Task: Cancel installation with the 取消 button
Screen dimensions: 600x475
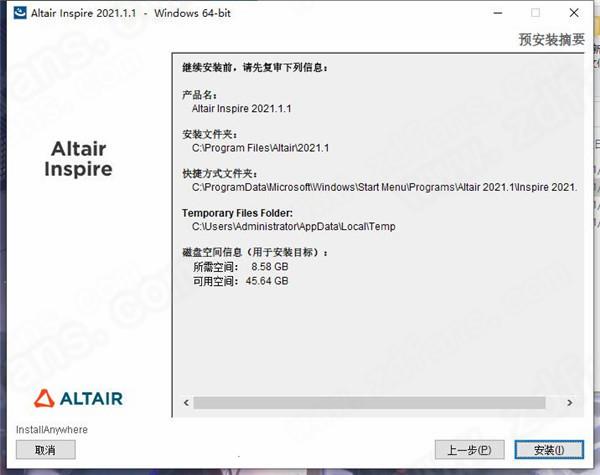Action: coord(46,450)
